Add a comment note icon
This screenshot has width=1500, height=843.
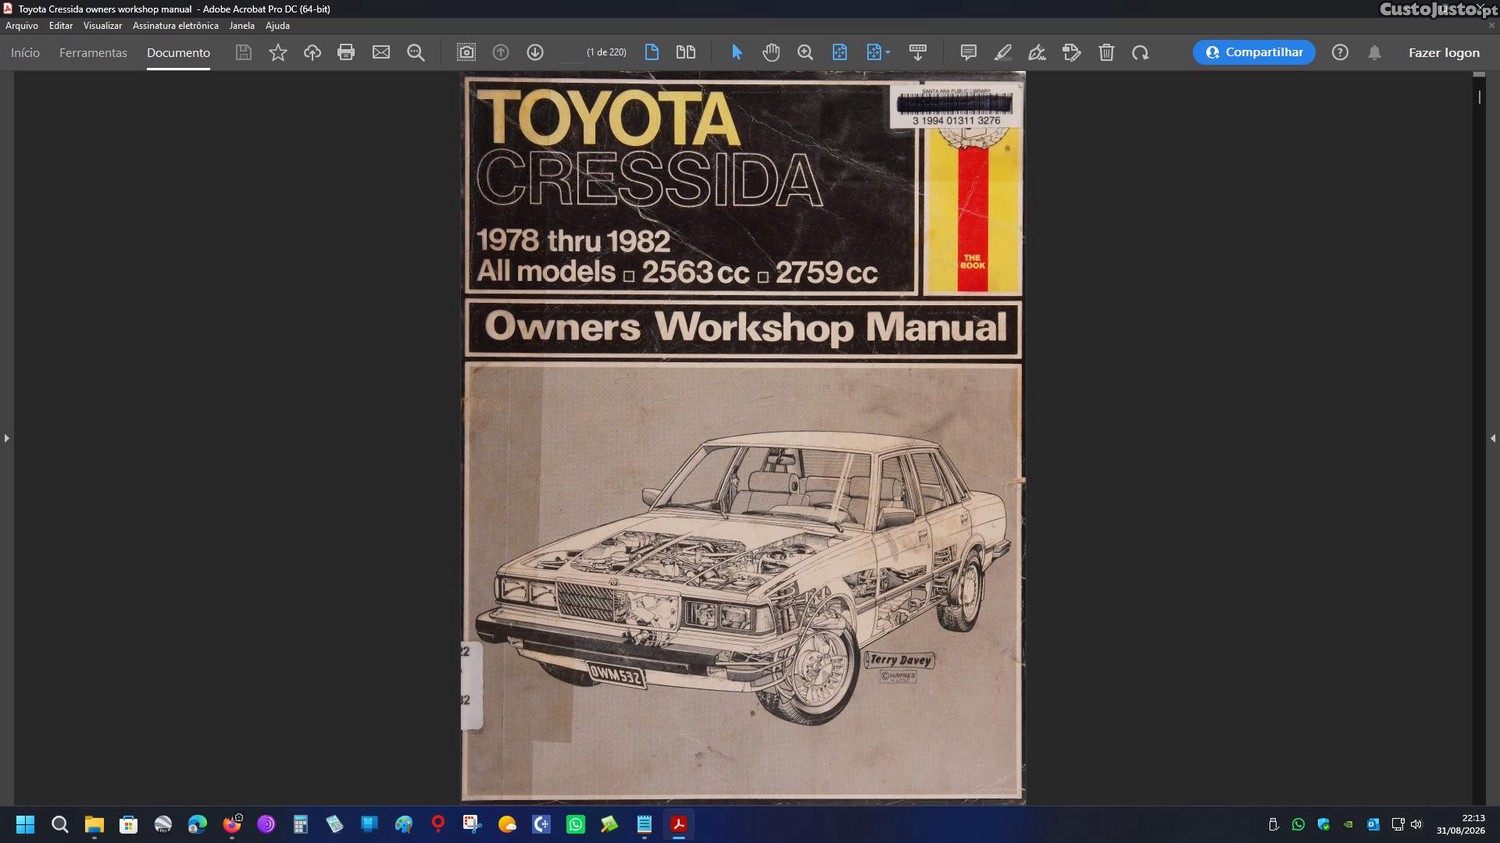click(x=968, y=52)
